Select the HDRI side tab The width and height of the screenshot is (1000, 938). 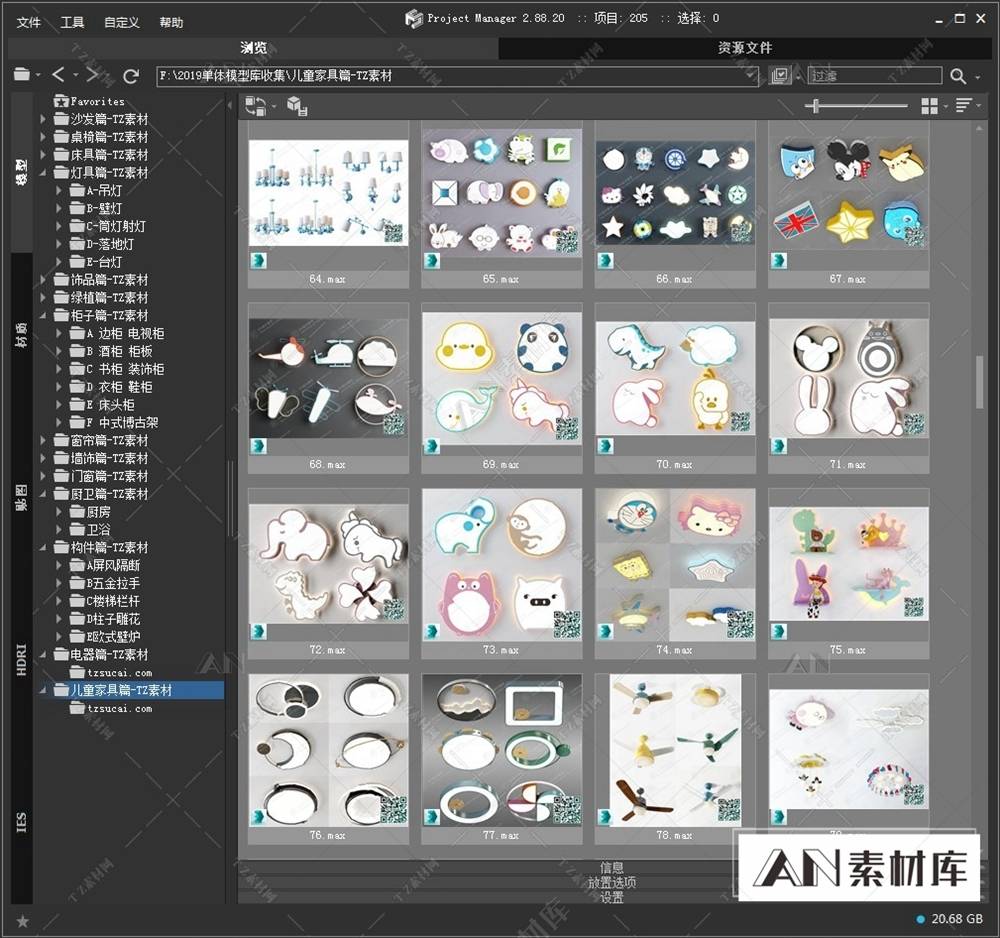21,660
